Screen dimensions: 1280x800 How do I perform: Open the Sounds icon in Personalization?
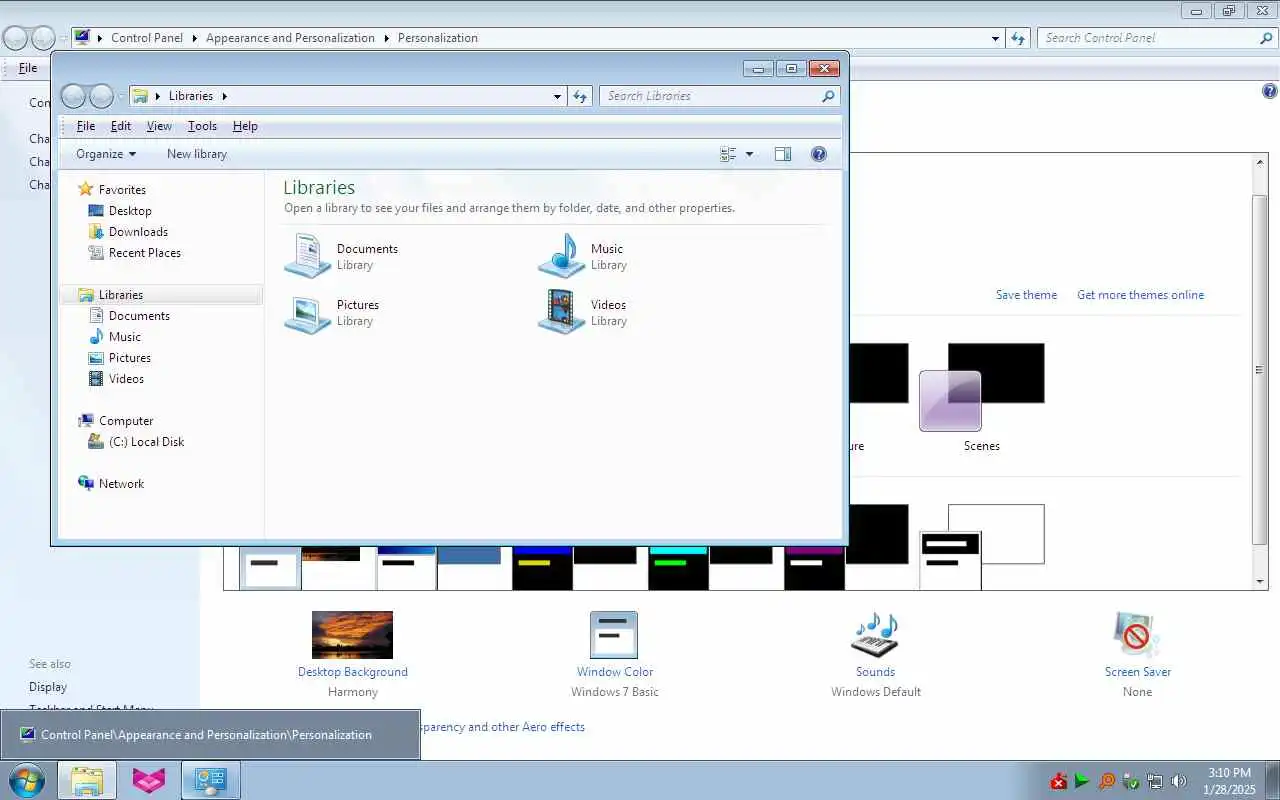tap(875, 635)
